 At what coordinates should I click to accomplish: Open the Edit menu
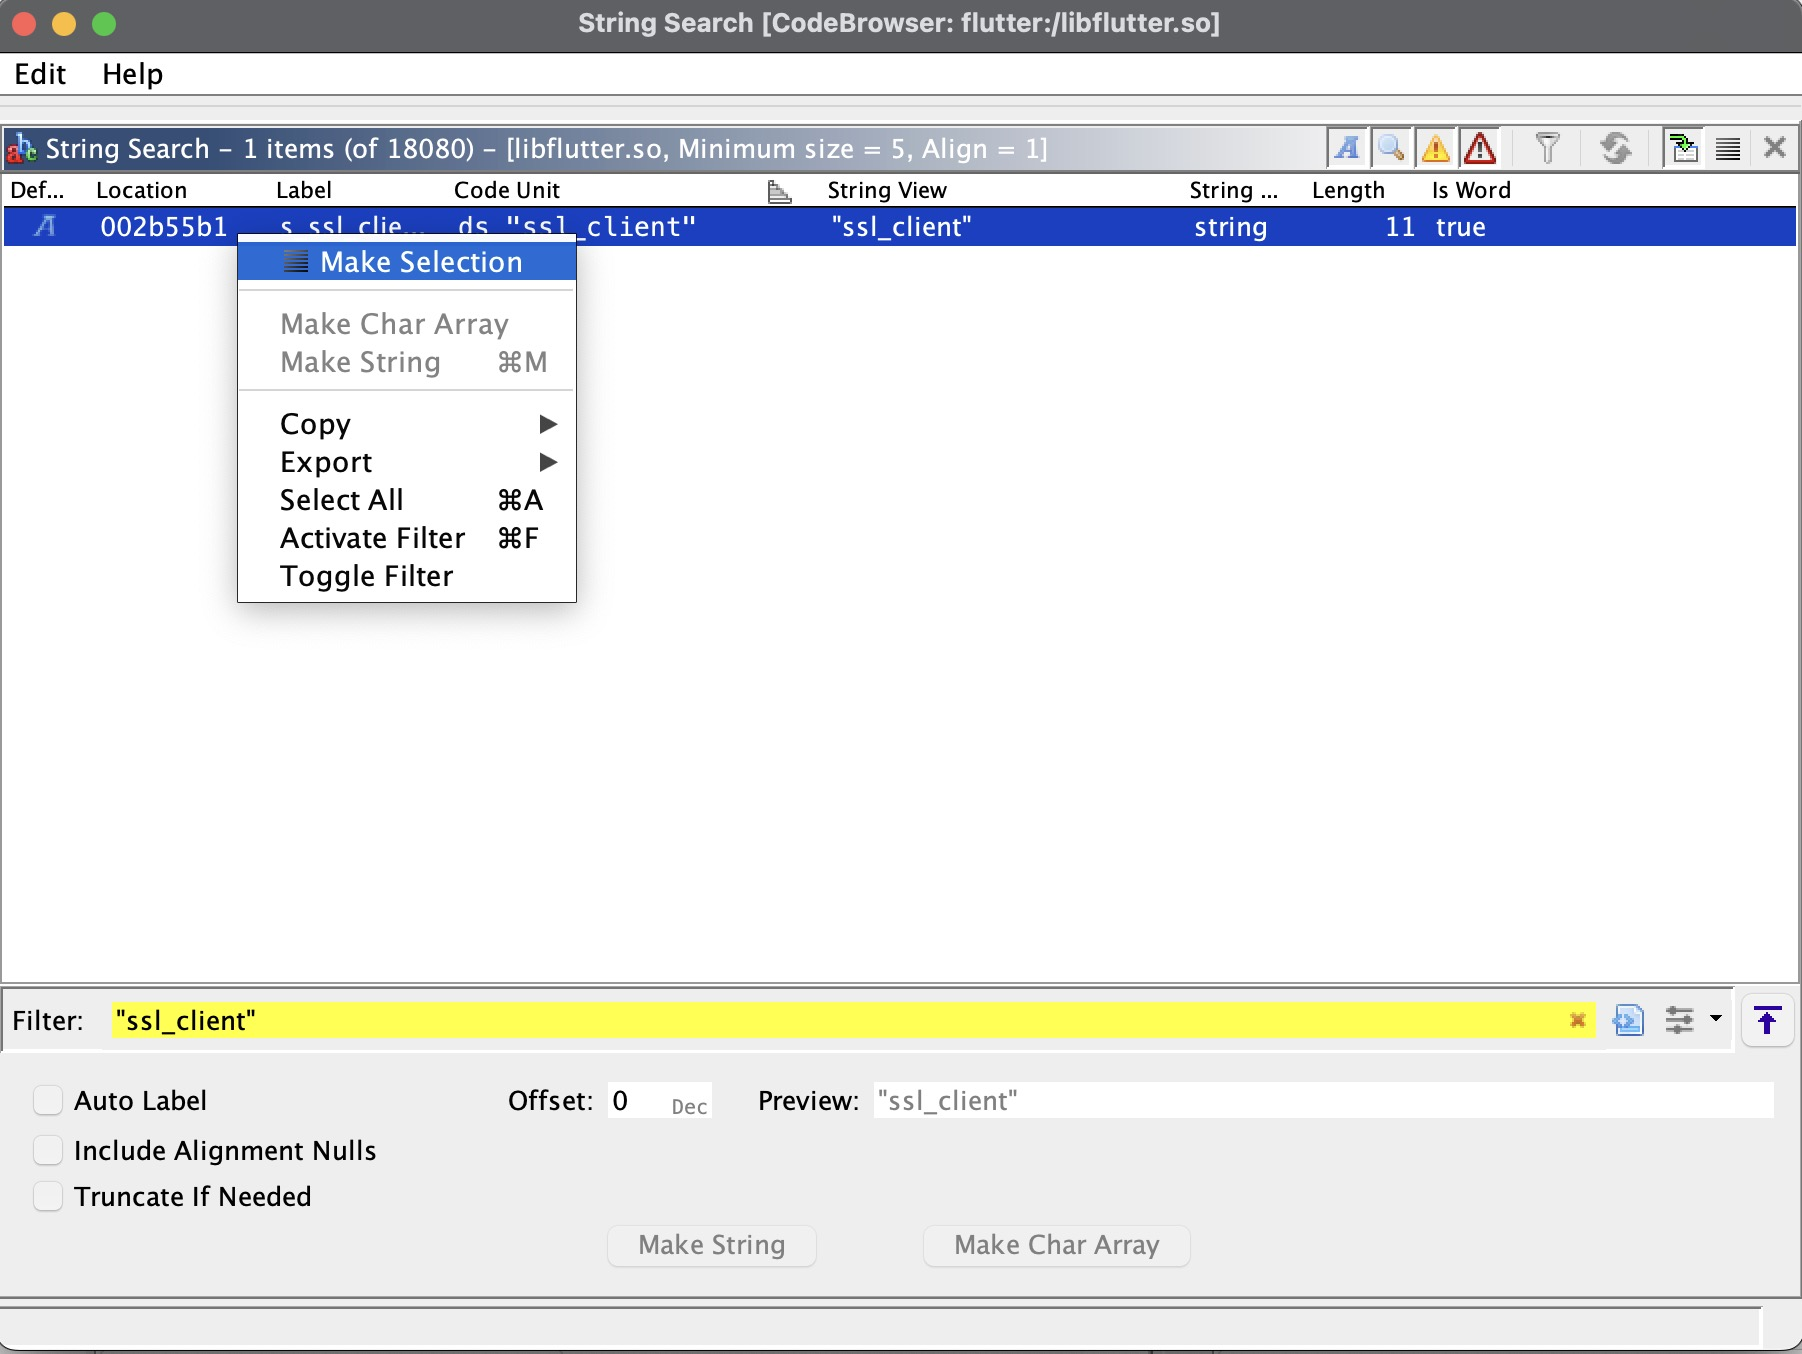click(x=40, y=74)
